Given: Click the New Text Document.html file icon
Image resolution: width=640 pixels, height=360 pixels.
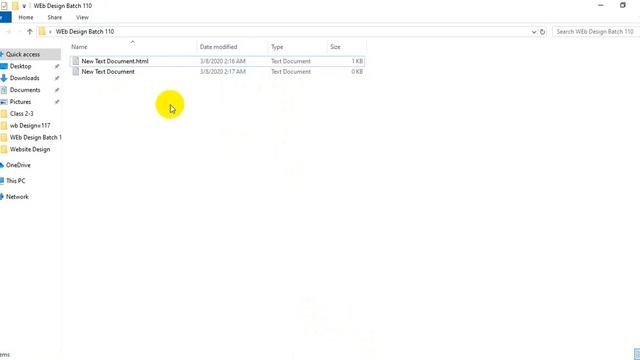Looking at the screenshot, I should pos(76,61).
